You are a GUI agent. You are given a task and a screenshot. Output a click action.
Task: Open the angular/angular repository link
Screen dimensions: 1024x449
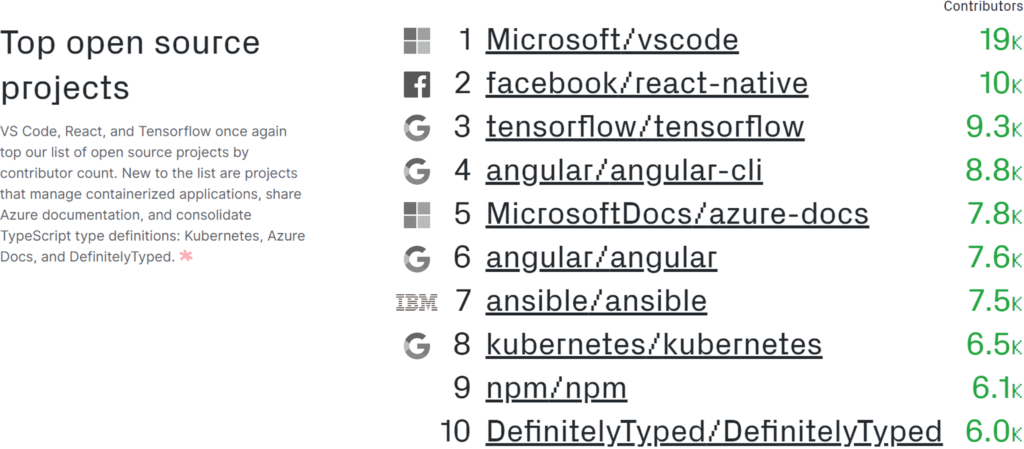[x=601, y=258]
